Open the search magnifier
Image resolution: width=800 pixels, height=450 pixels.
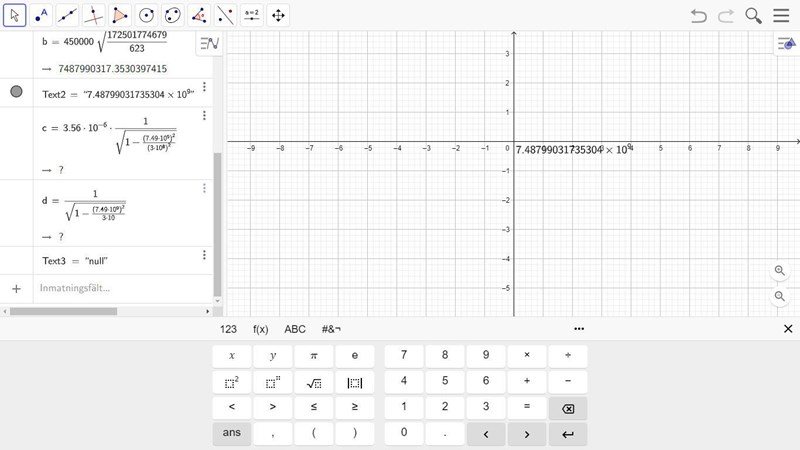753,15
